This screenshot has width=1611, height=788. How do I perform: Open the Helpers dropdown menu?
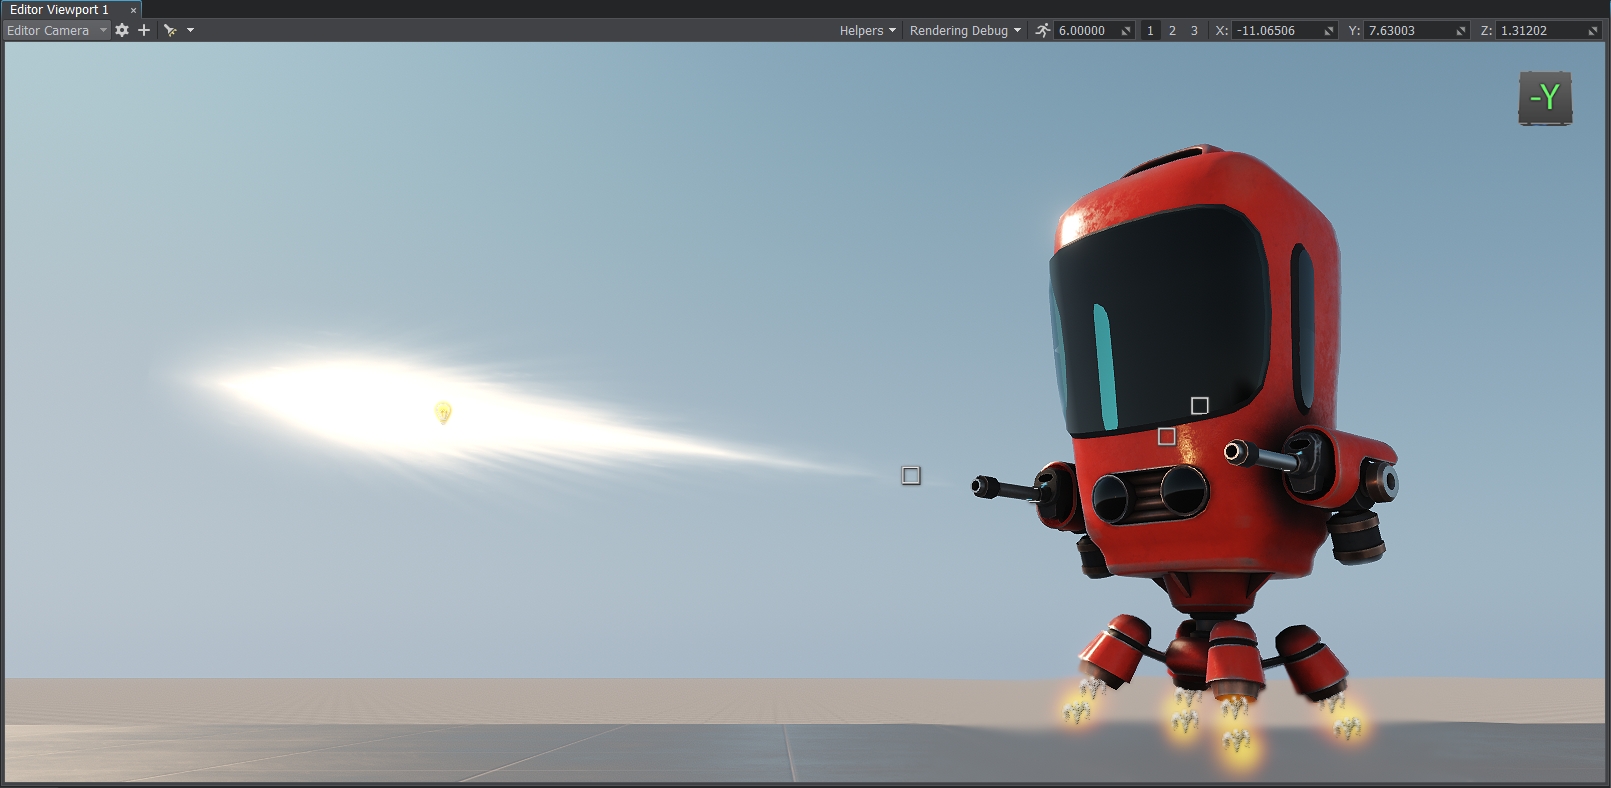[867, 30]
